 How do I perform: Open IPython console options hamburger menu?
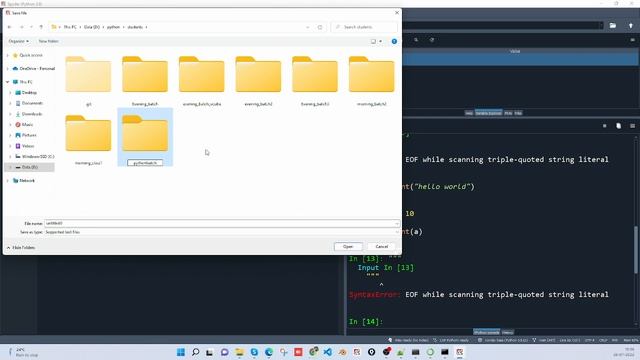(632, 126)
